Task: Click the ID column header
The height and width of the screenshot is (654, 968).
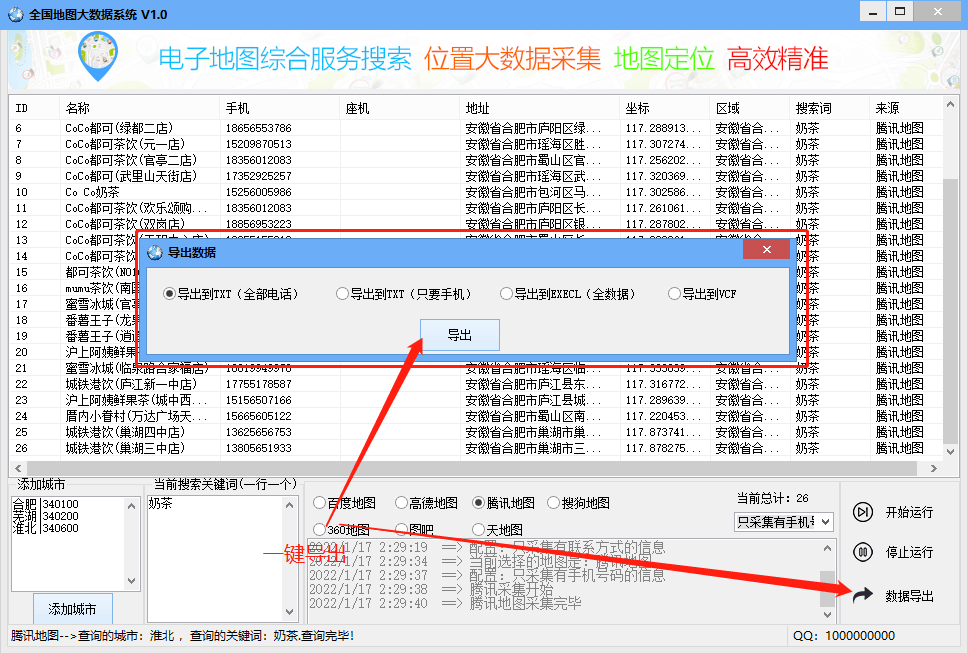Action: pyautogui.click(x=35, y=108)
